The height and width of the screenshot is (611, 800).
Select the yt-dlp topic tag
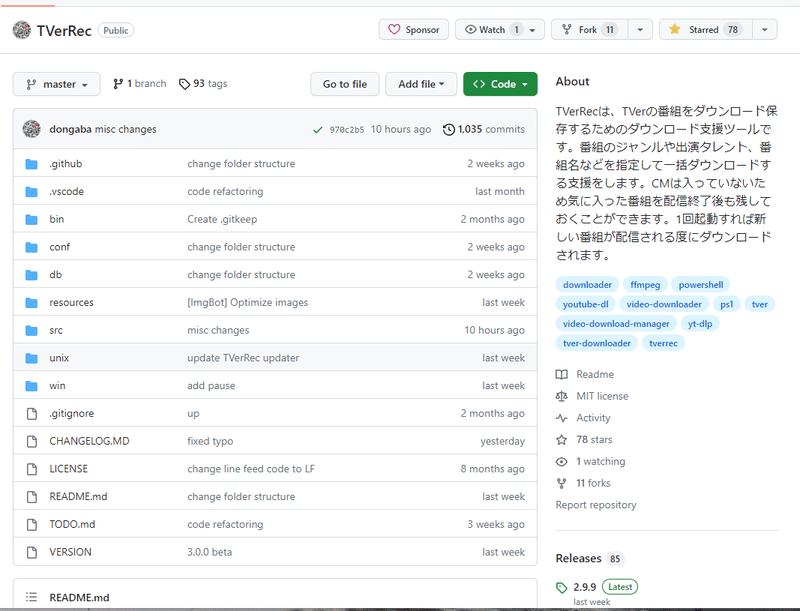[x=699, y=324]
